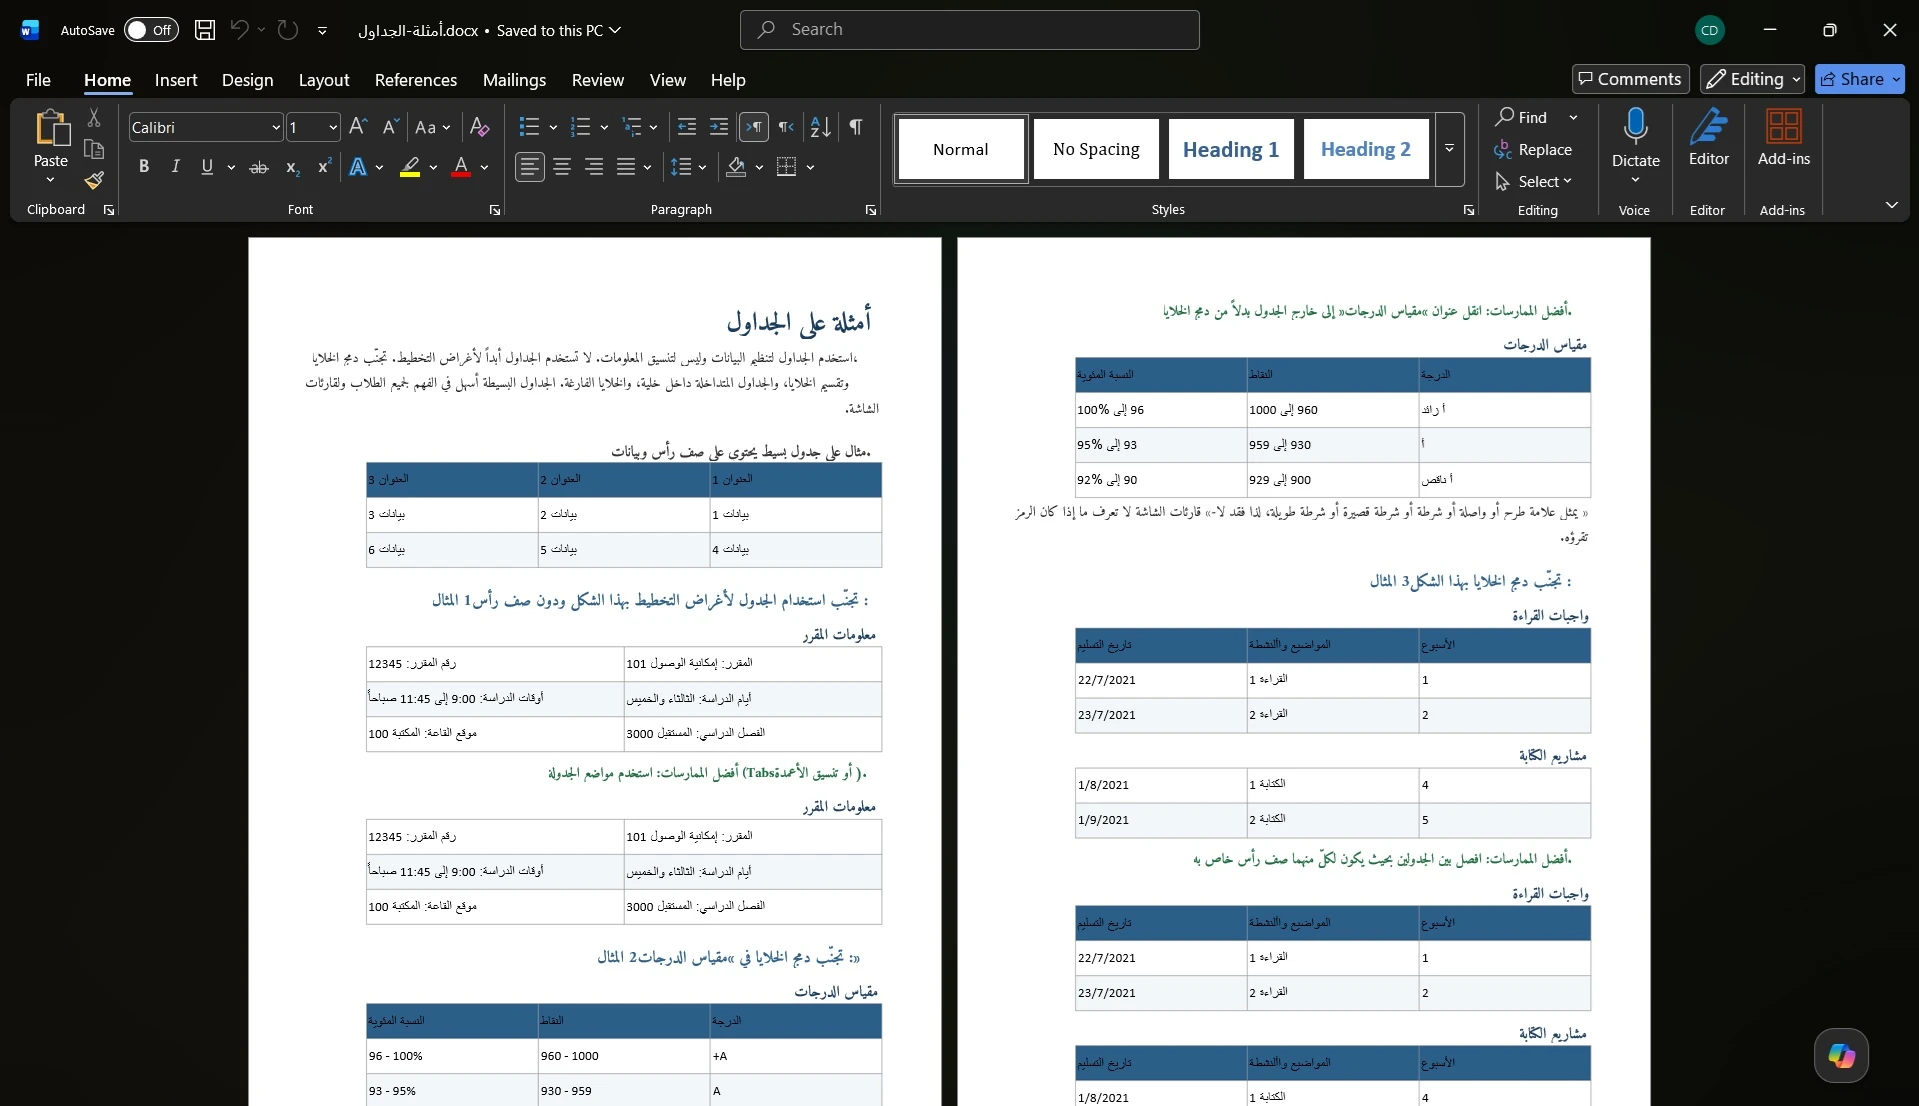Open the font size dropdown
Image resolution: width=1919 pixels, height=1106 pixels.
coord(333,127)
